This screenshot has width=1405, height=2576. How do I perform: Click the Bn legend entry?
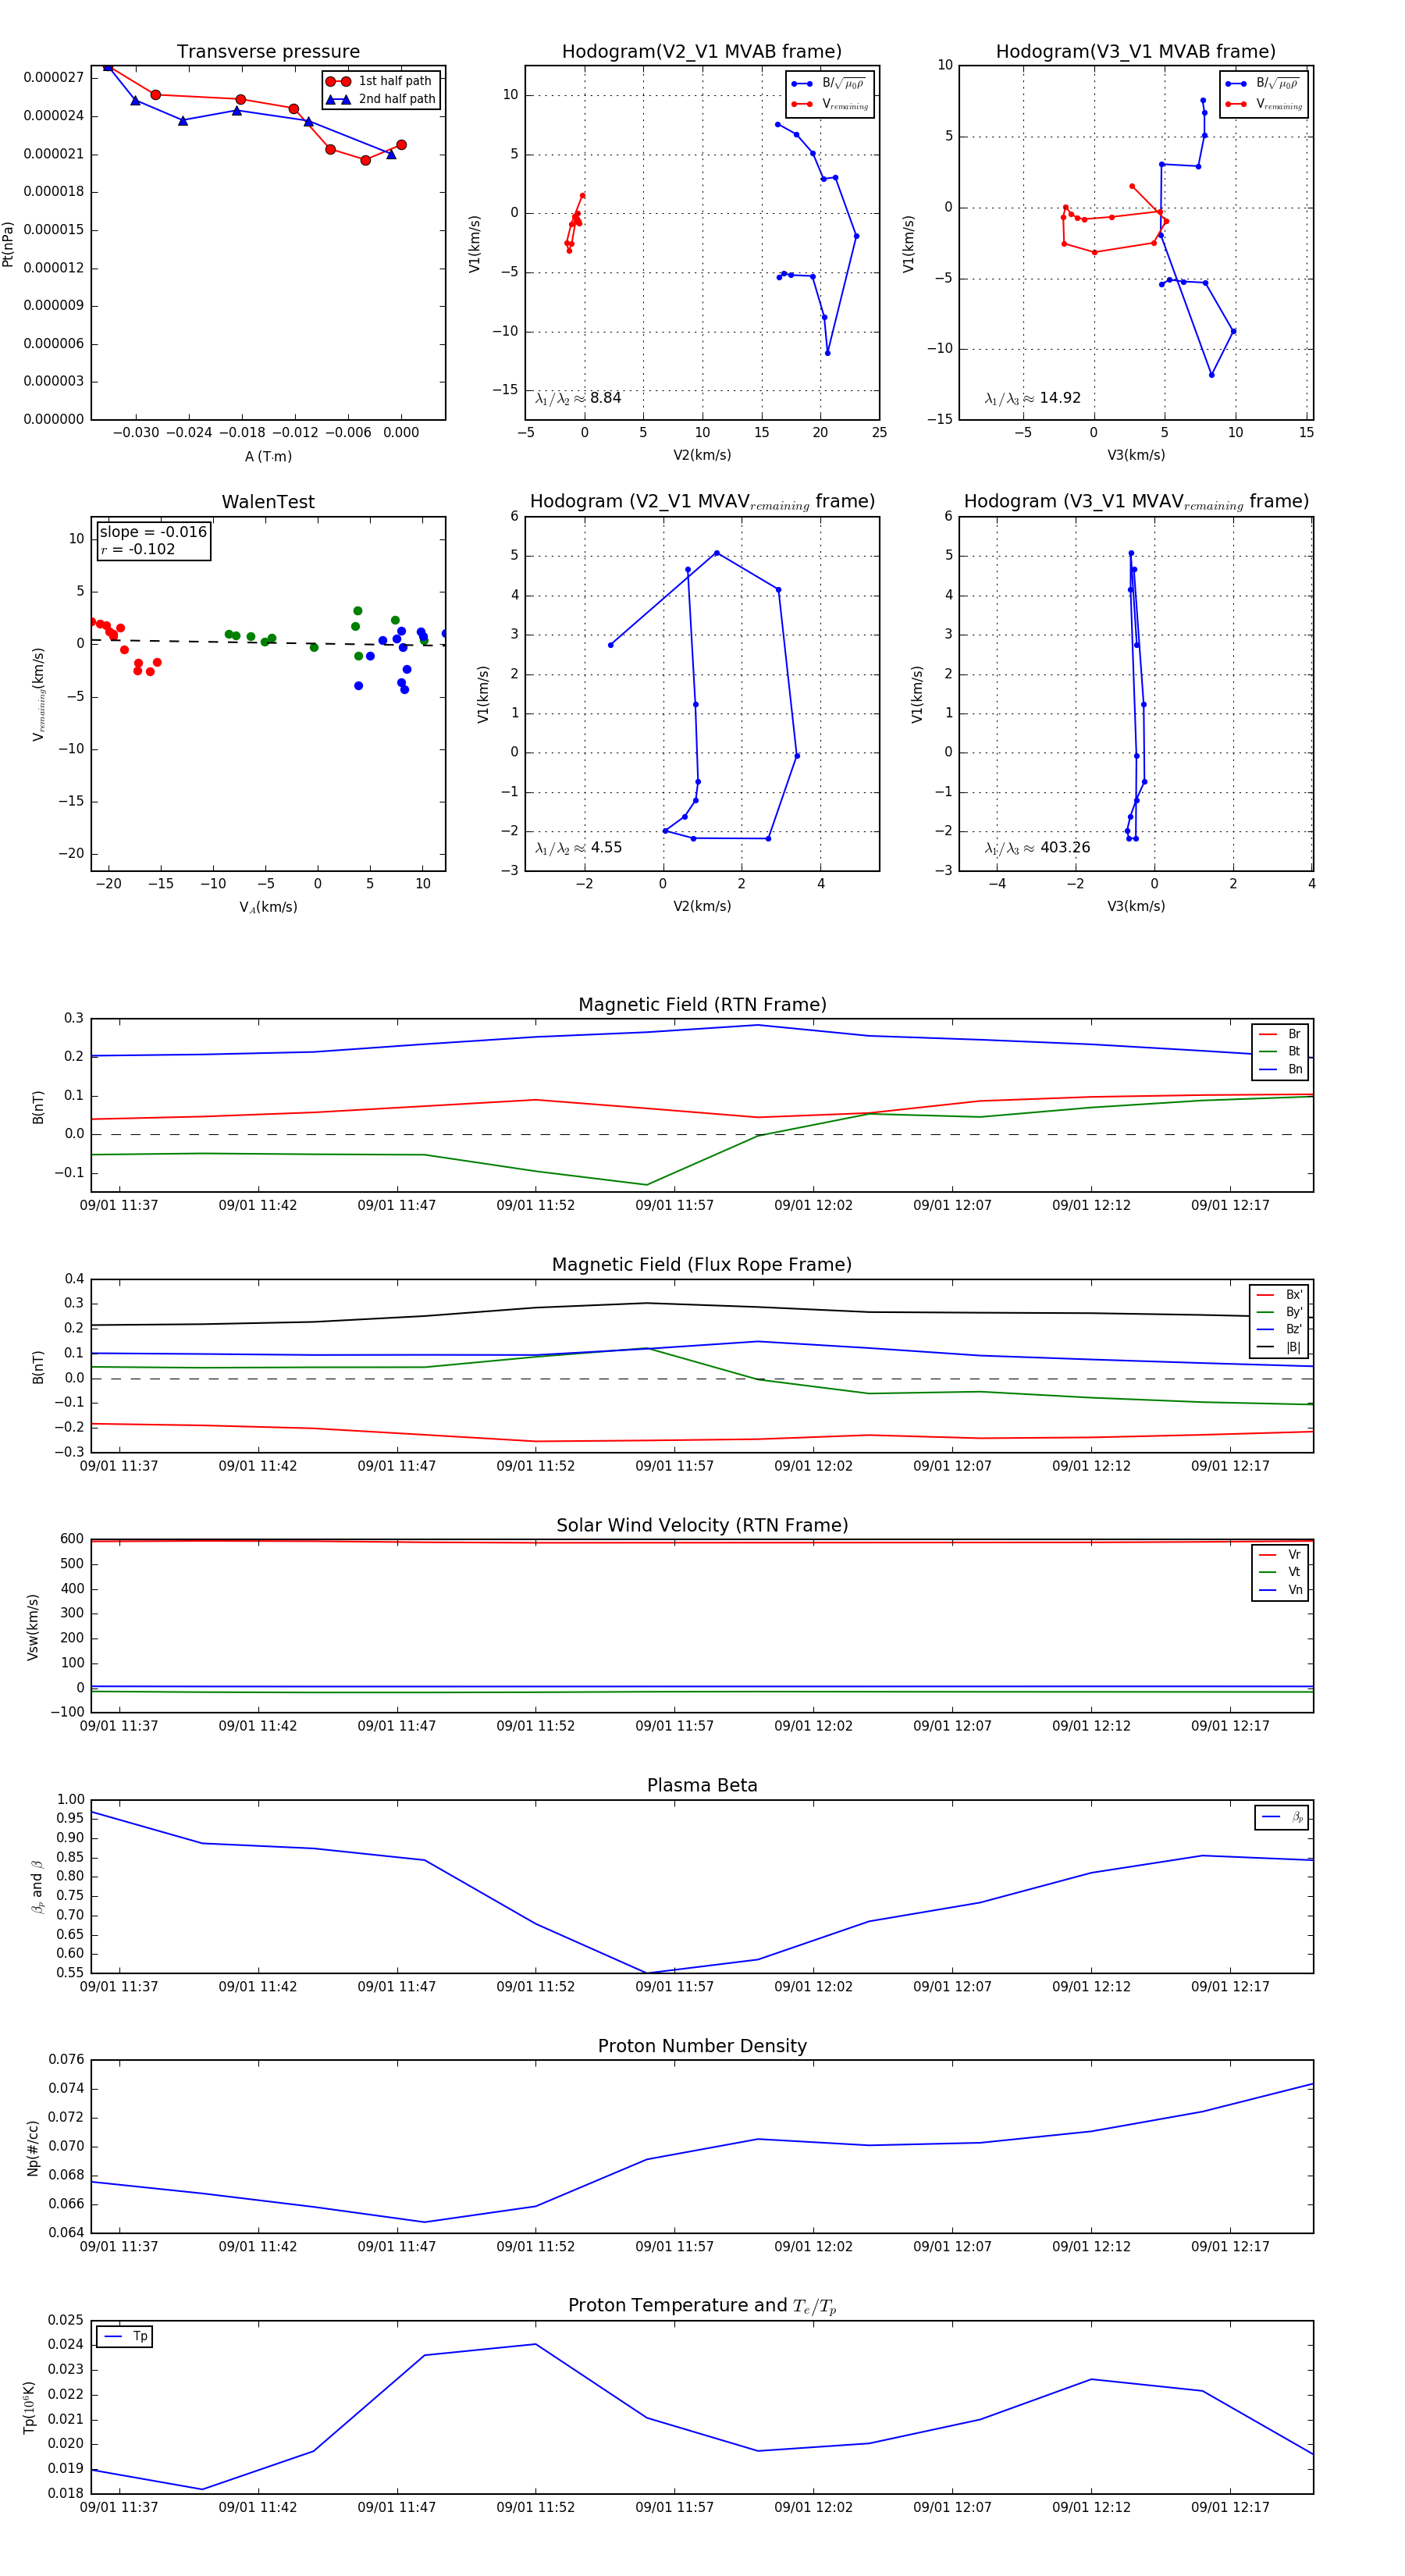pos(1280,1070)
